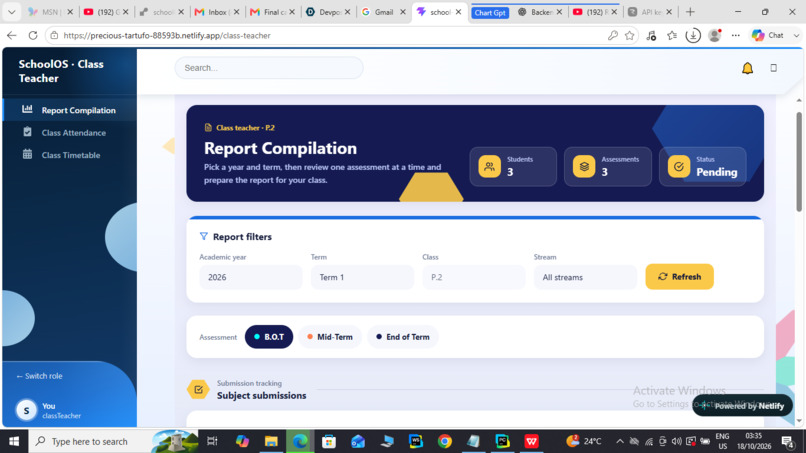
Task: Open the All streams dropdown
Action: tap(585, 277)
